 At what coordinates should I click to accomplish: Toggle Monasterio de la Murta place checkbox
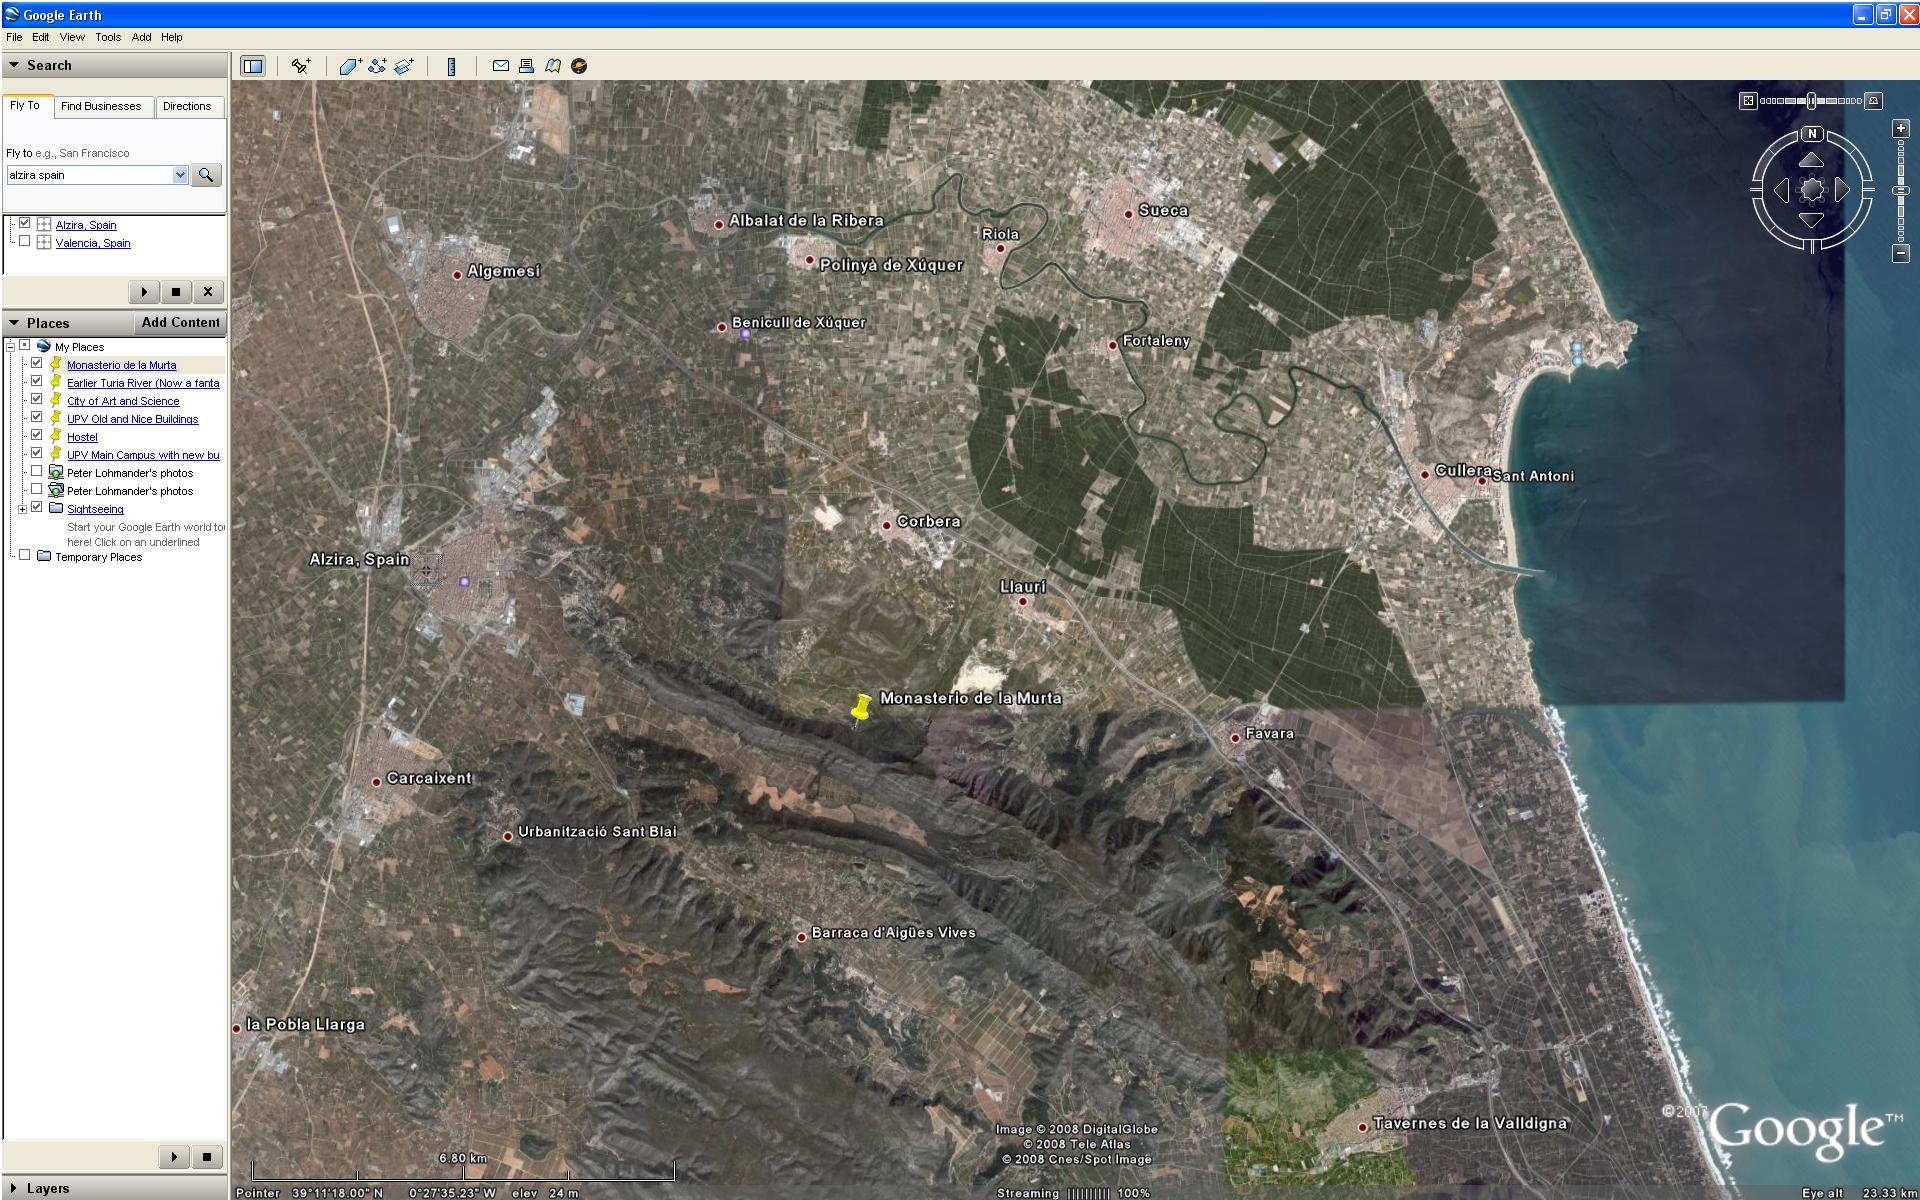(x=37, y=364)
